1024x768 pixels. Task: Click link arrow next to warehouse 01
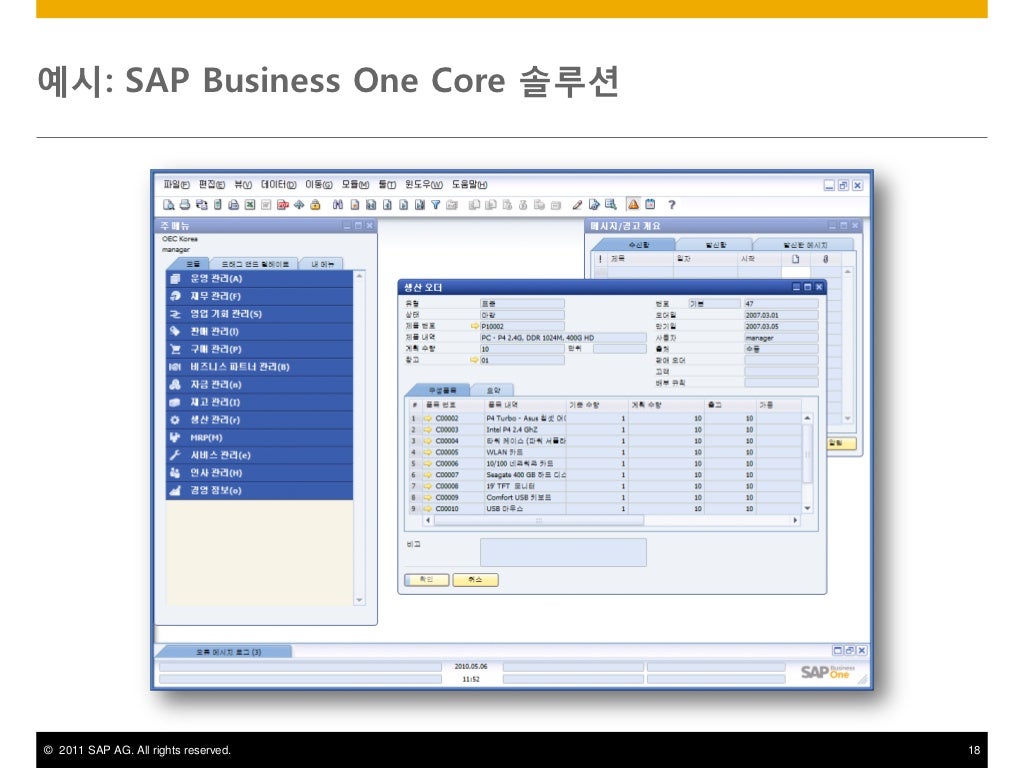[475, 360]
